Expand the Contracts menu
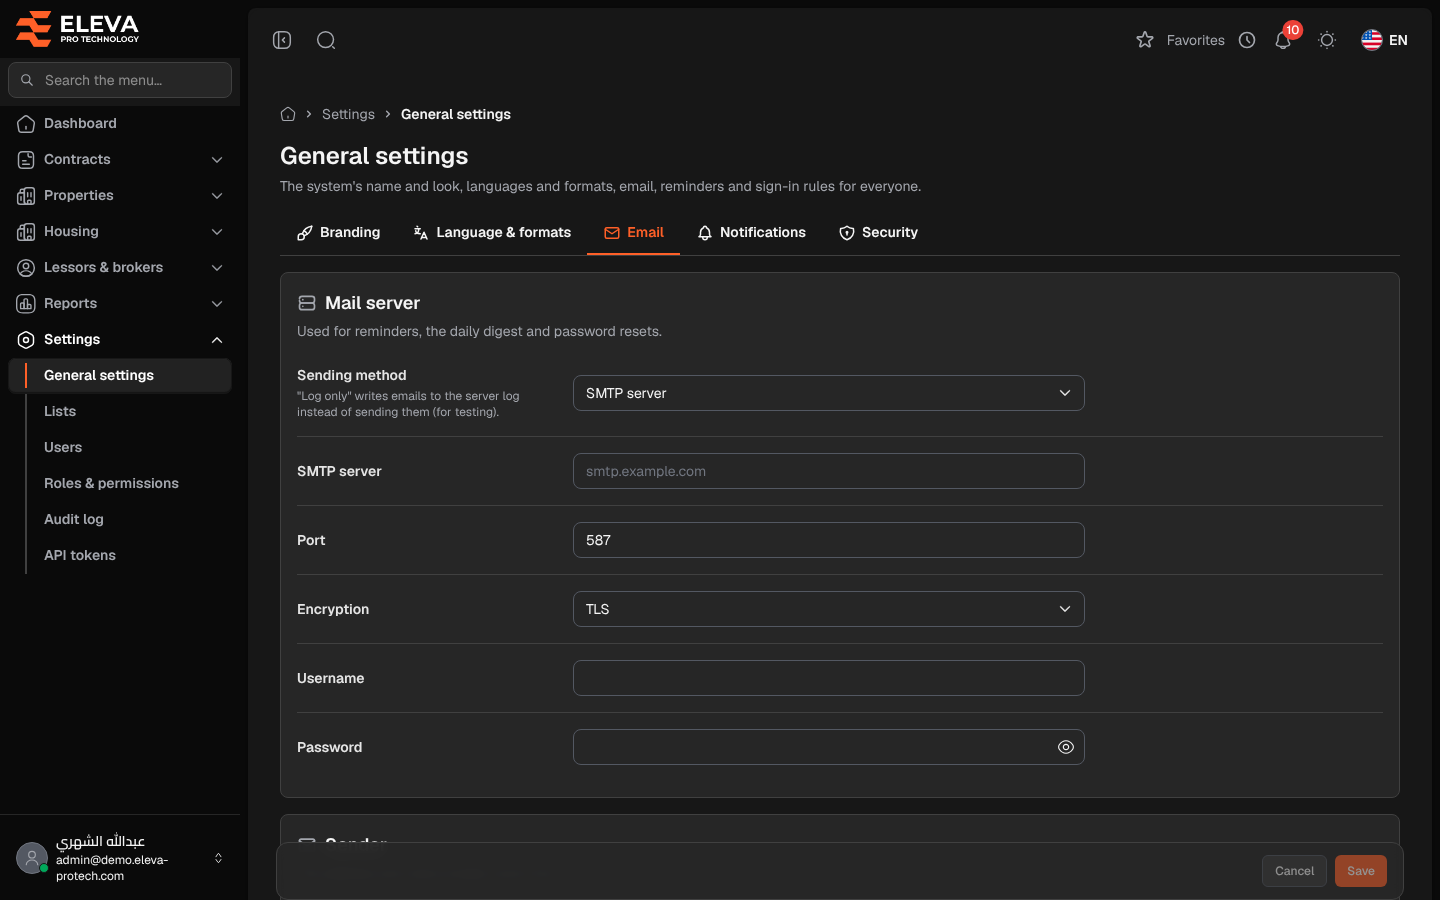 coord(120,159)
